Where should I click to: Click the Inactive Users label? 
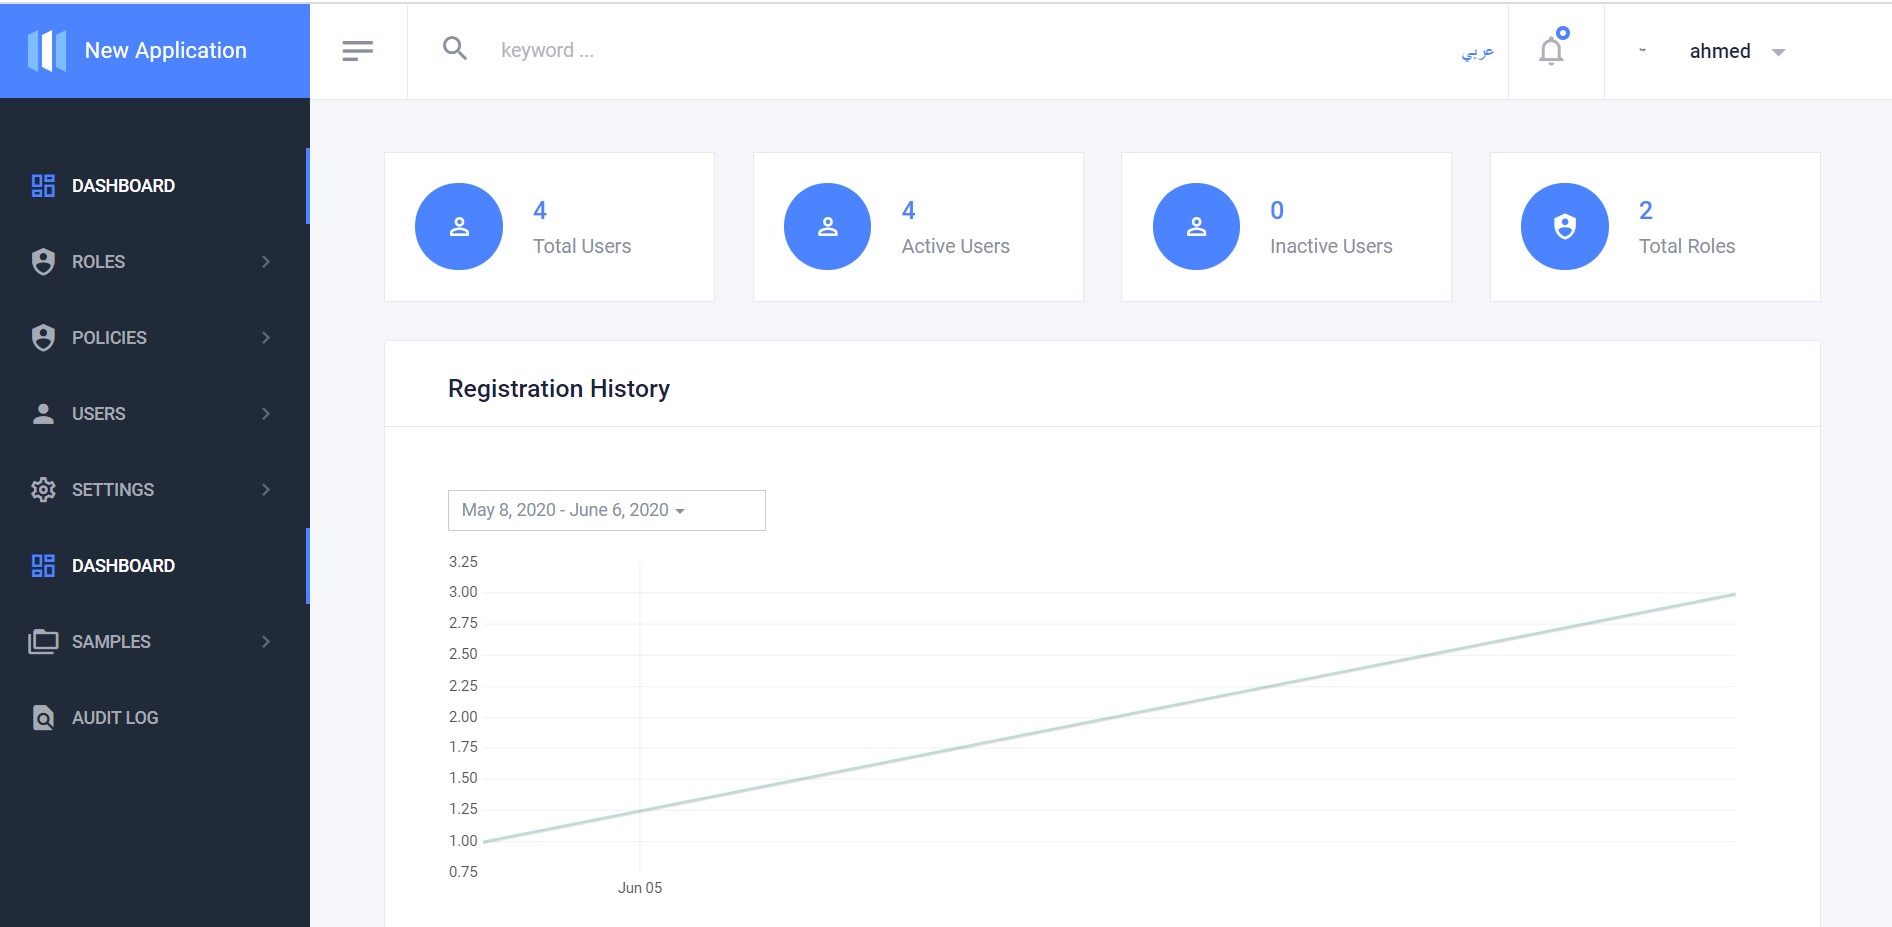click(1331, 246)
